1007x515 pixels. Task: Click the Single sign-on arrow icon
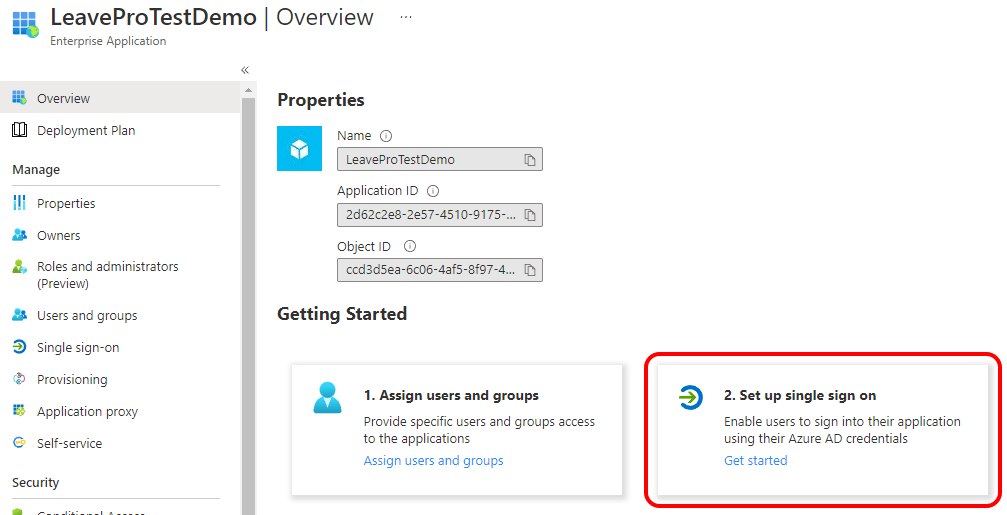point(19,347)
